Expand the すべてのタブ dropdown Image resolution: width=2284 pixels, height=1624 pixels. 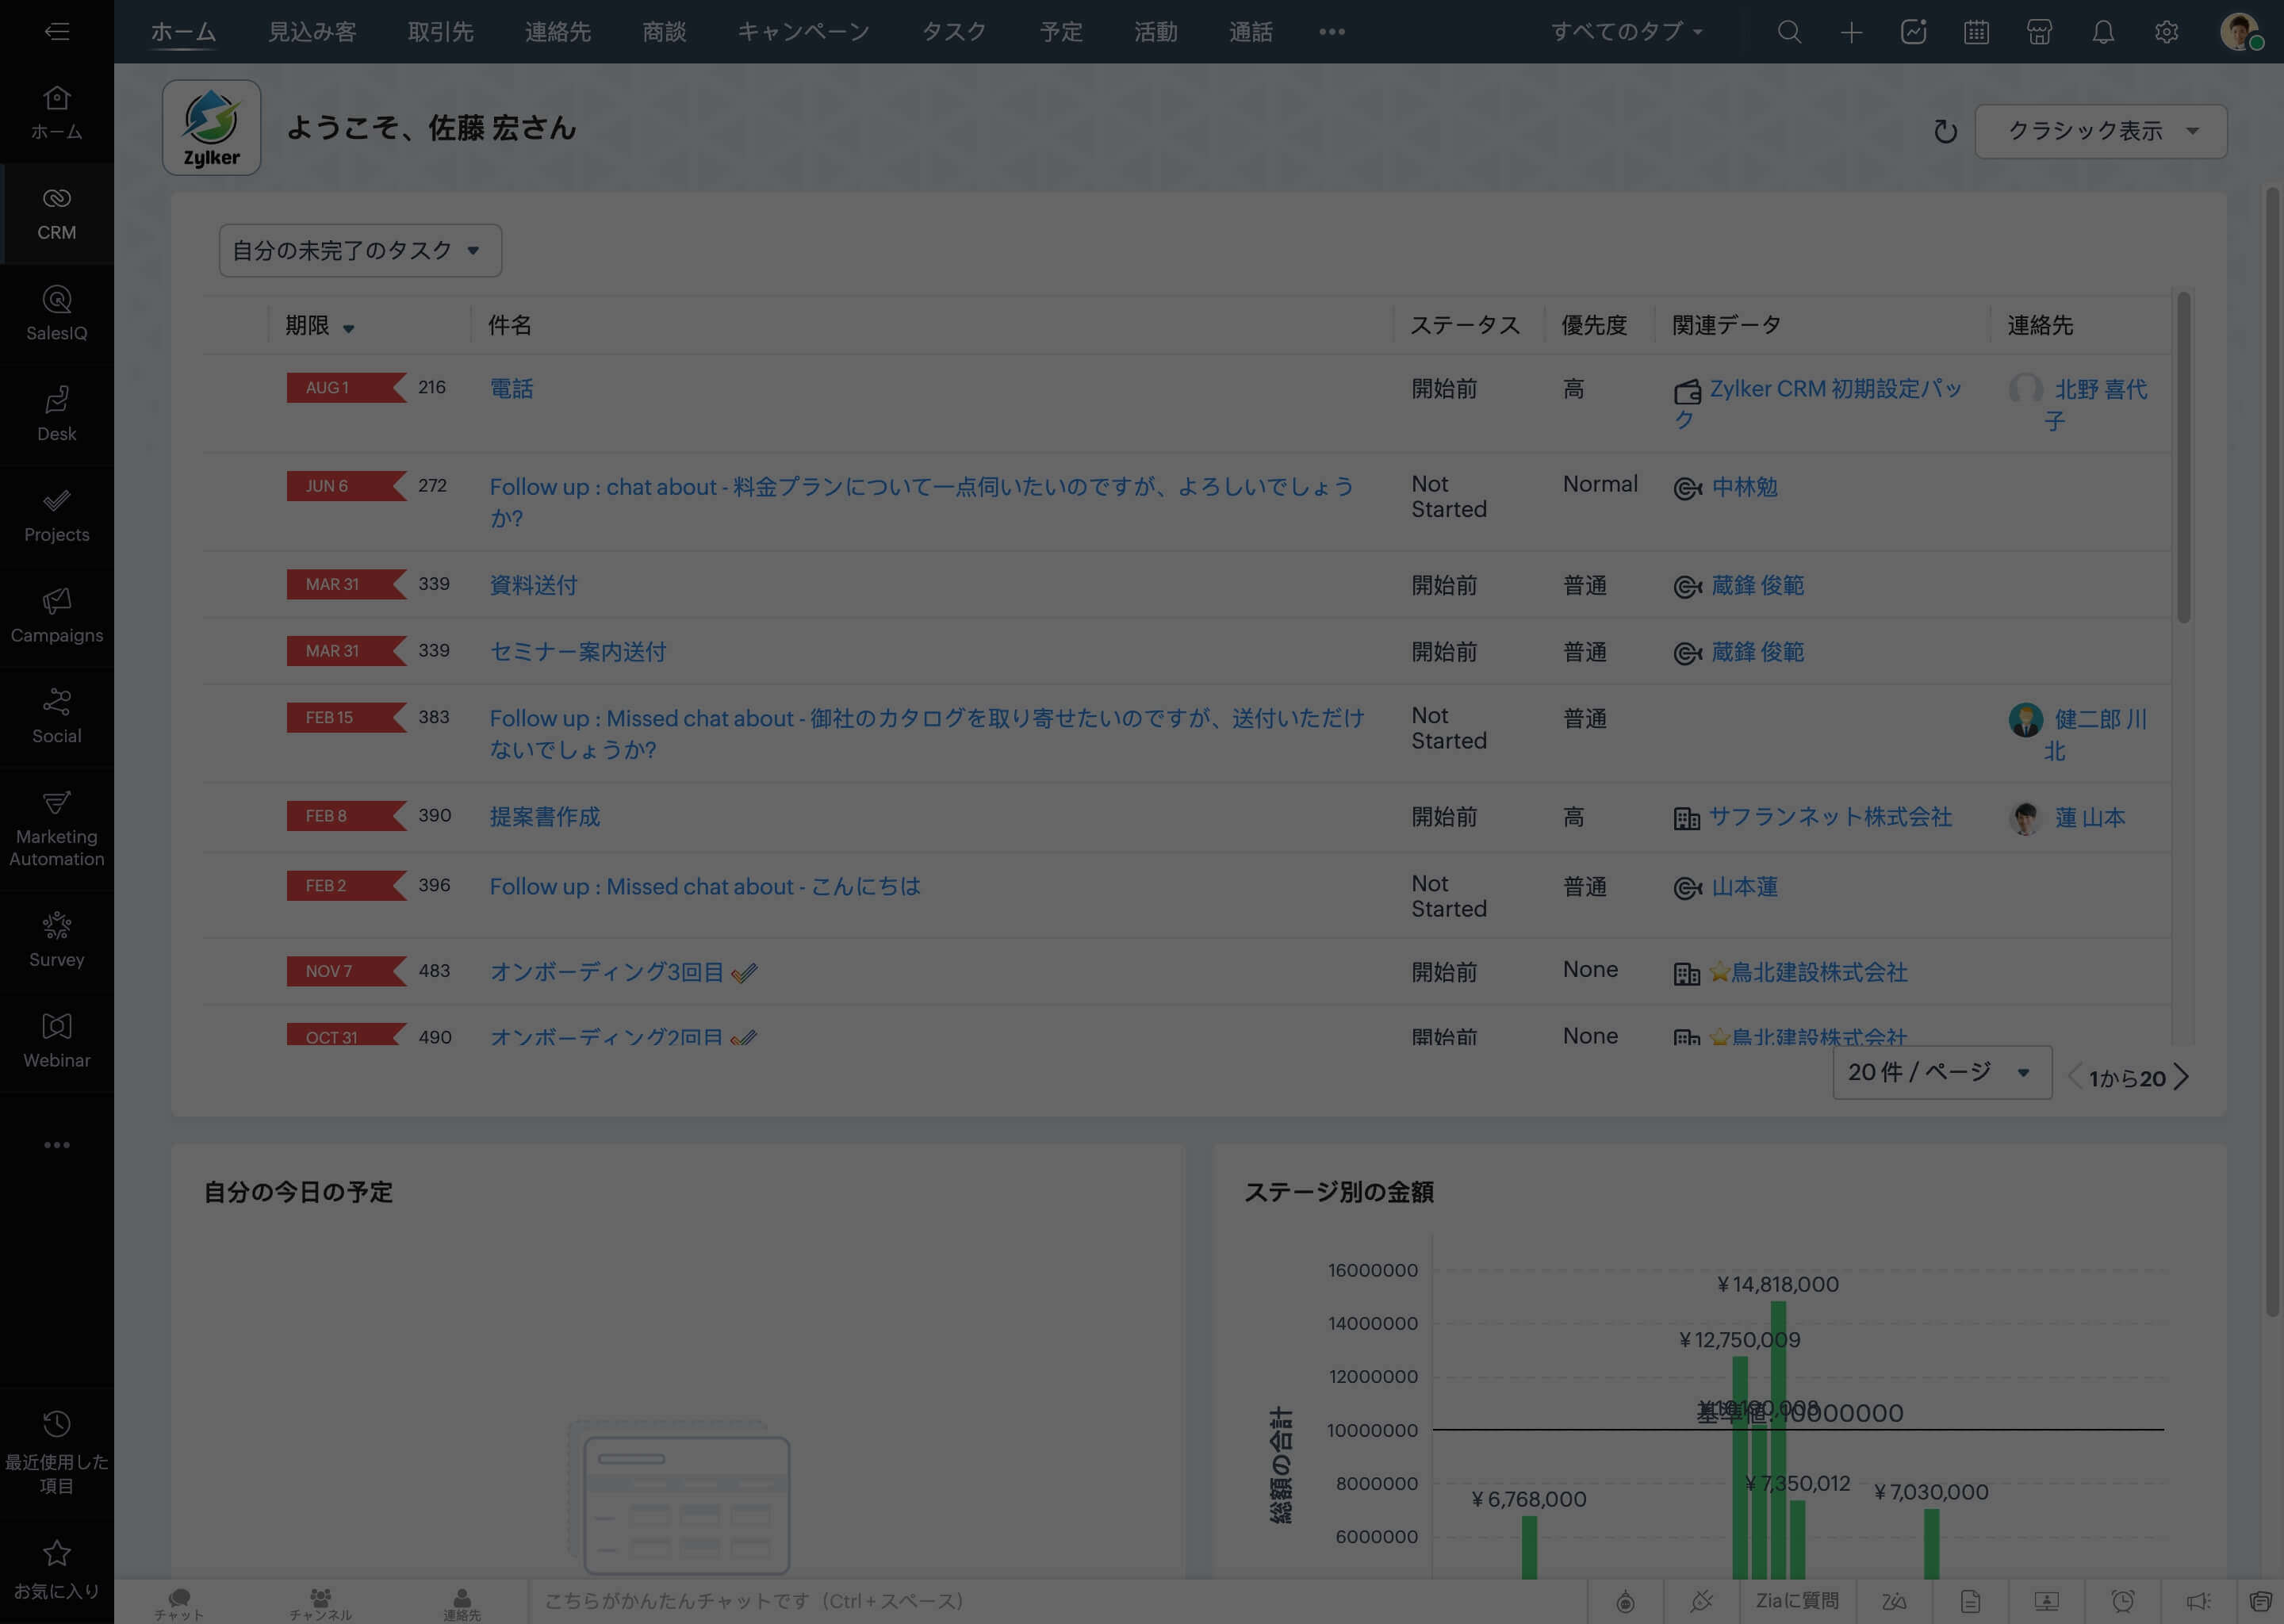(1626, 32)
